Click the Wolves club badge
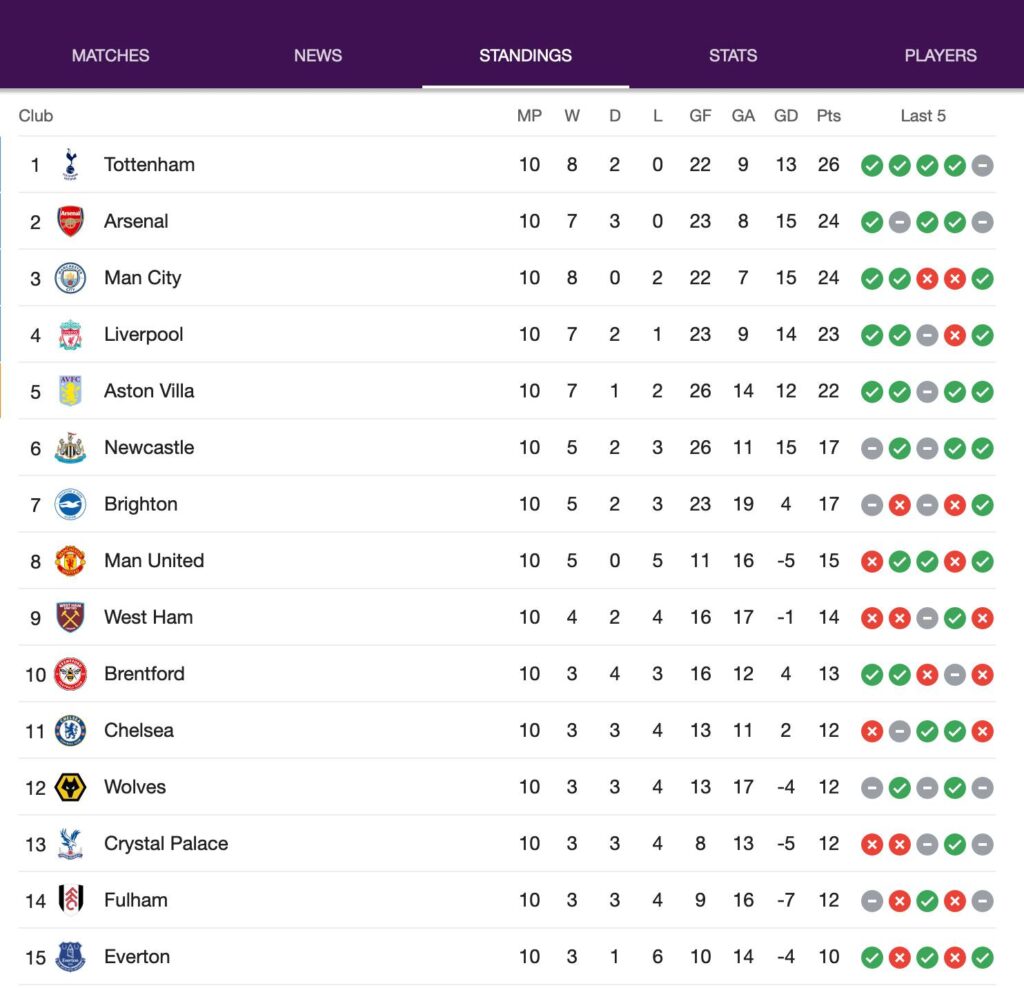Screen dimensions: 1024x988 click(x=71, y=788)
